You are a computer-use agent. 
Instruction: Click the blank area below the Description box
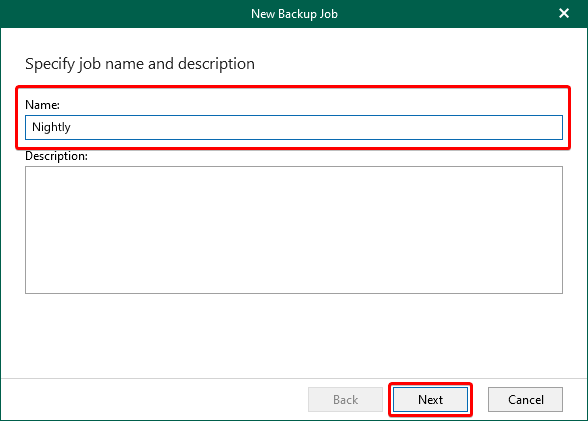tap(294, 336)
